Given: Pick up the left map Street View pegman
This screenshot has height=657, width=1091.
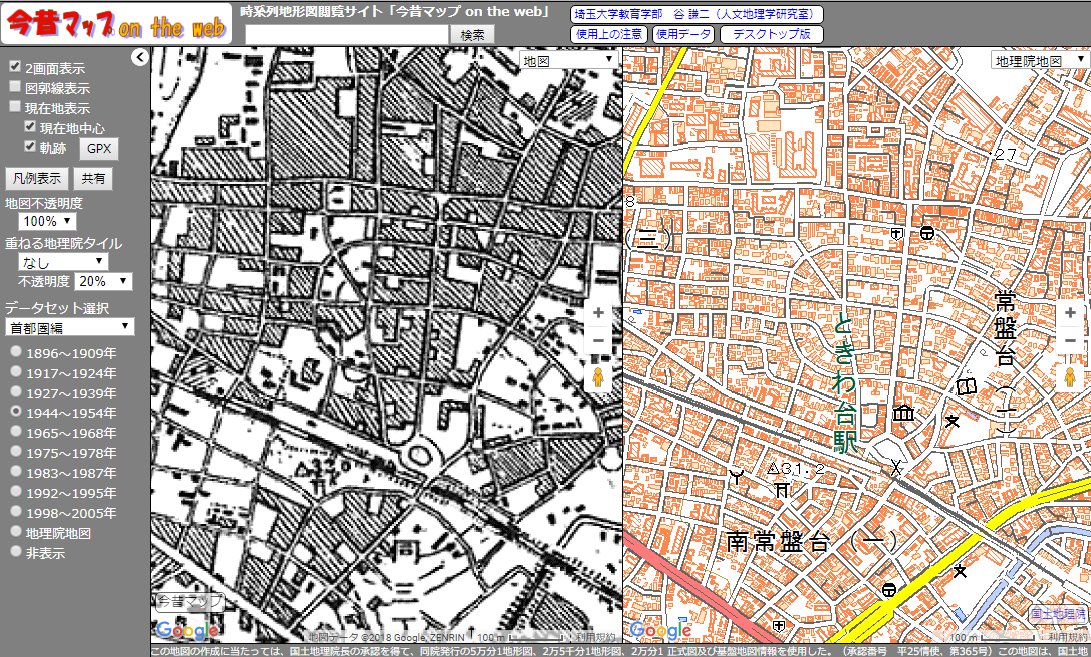Looking at the screenshot, I should (x=597, y=379).
